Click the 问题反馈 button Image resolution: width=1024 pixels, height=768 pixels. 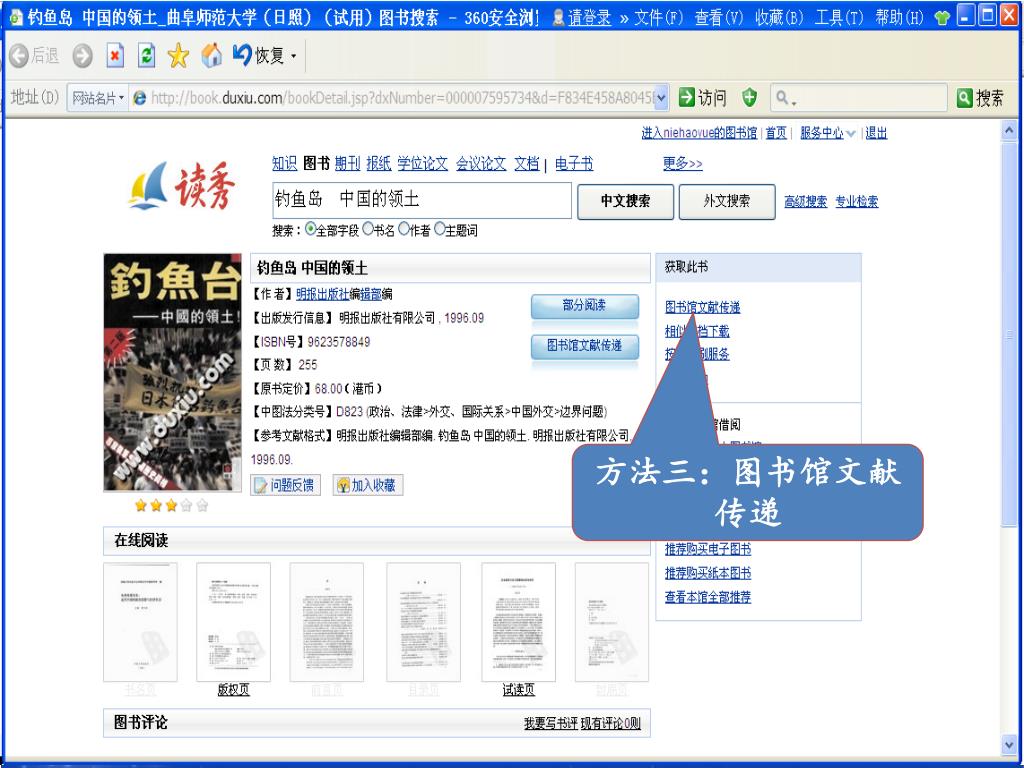[285, 485]
